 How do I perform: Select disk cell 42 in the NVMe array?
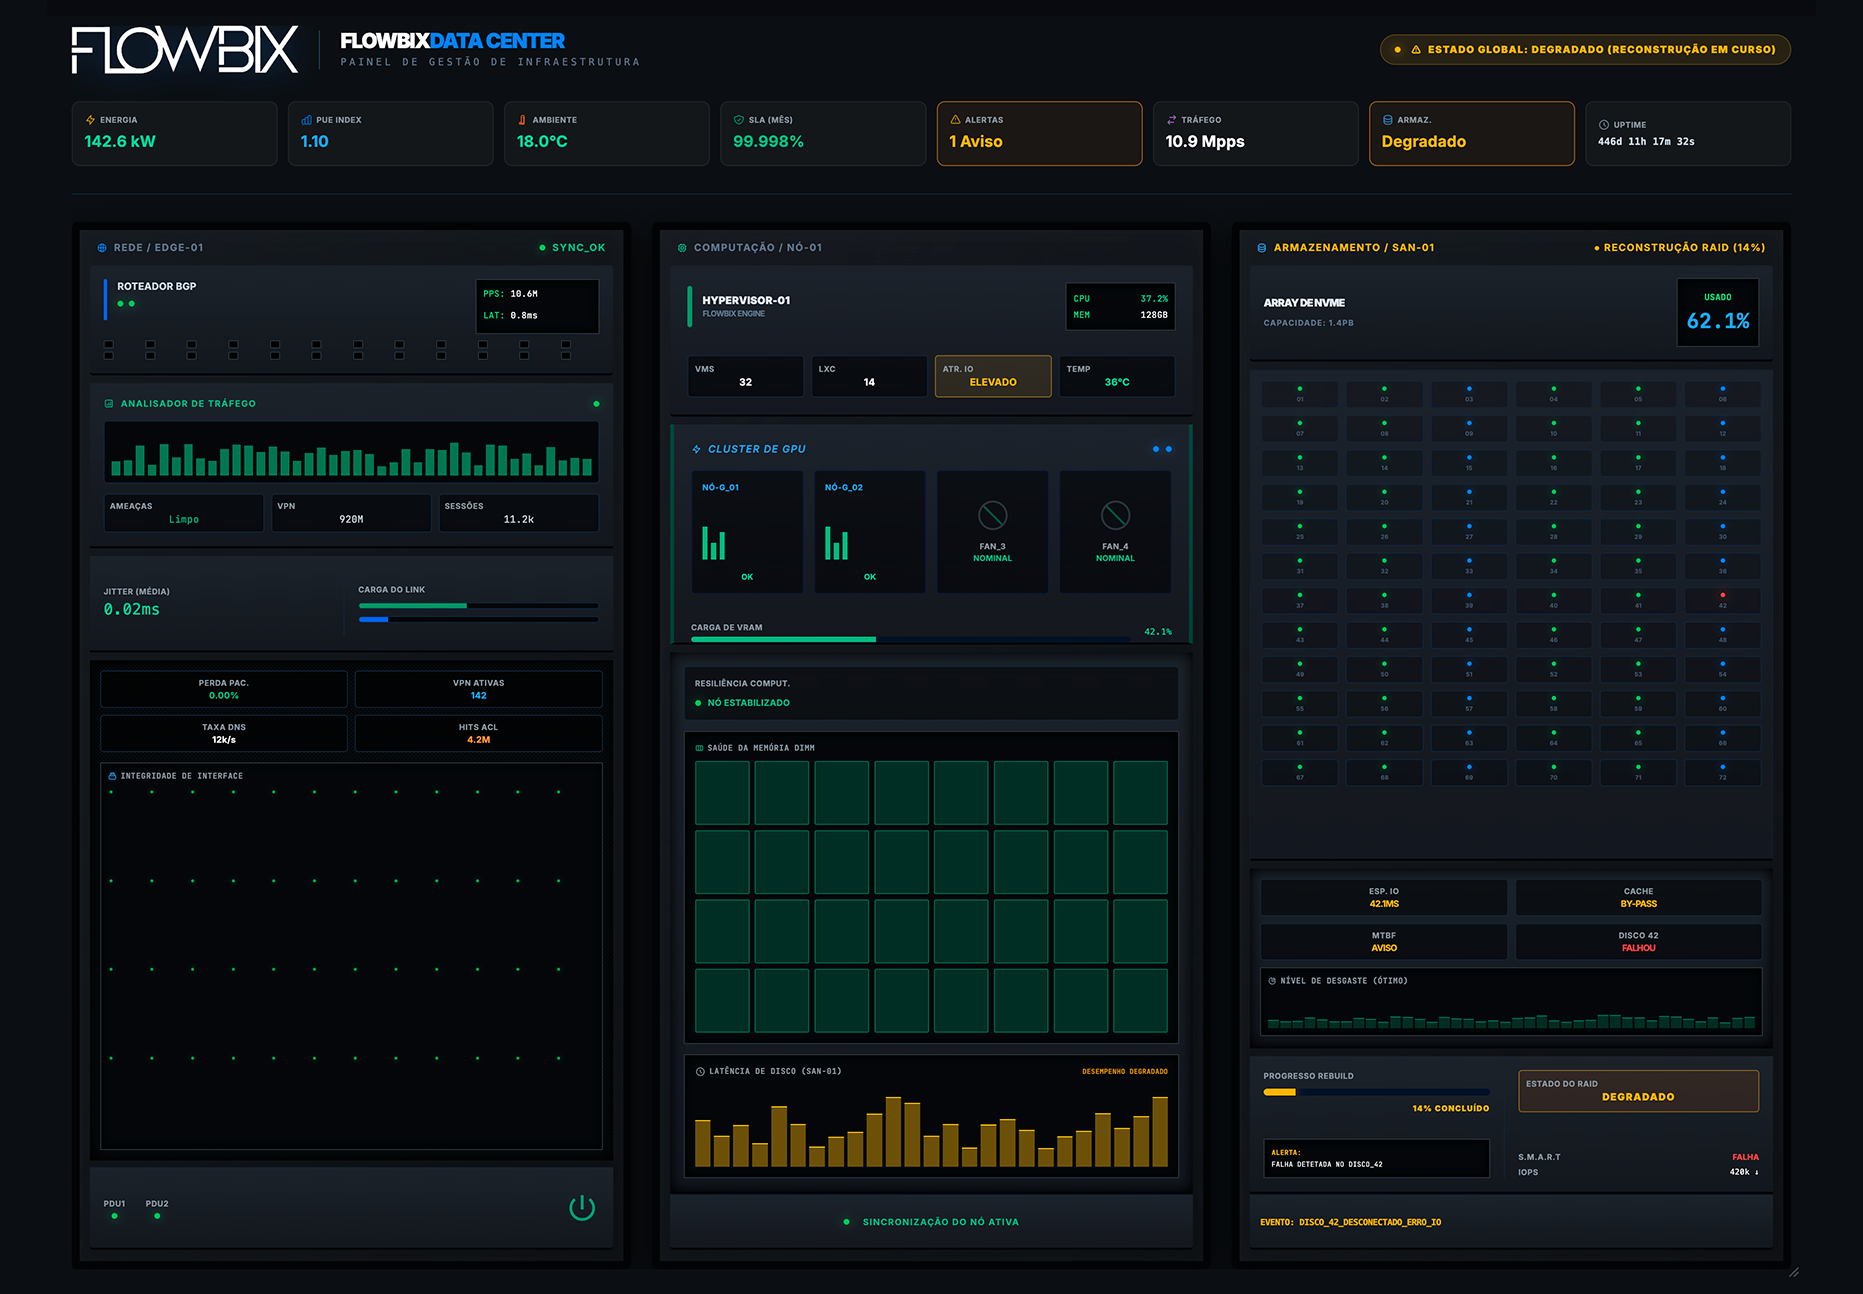1722,600
